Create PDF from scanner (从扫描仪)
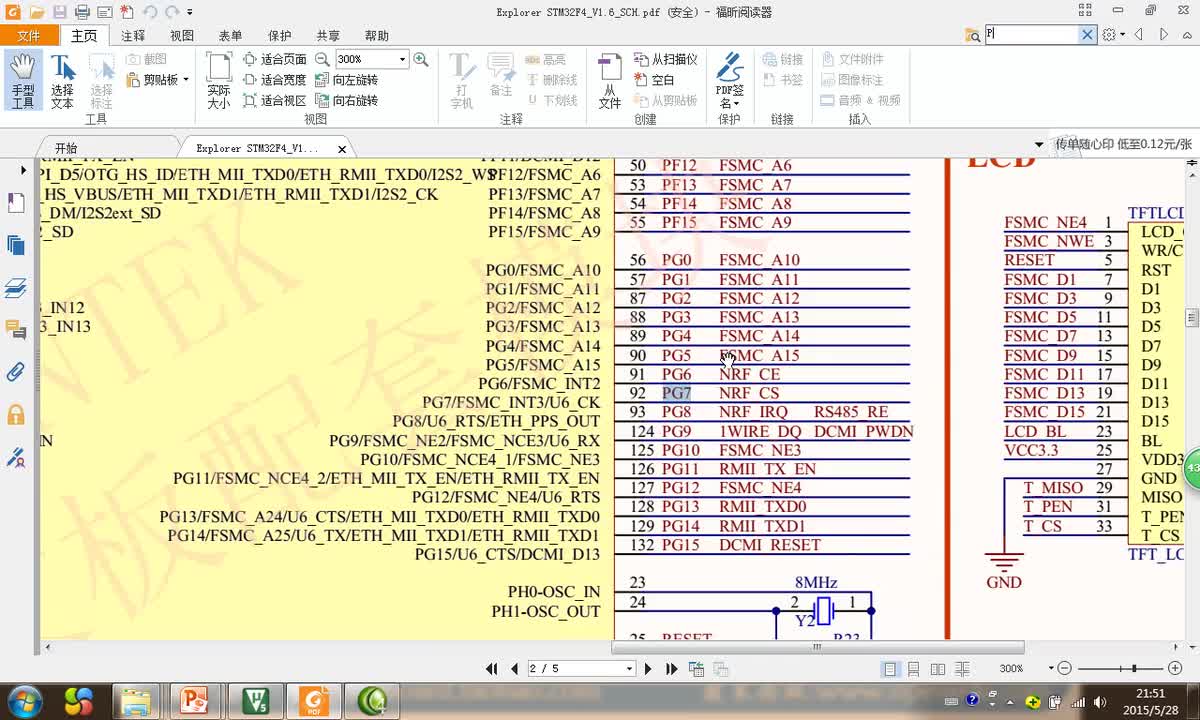Viewport: 1200px width, 720px height. pyautogui.click(x=666, y=59)
